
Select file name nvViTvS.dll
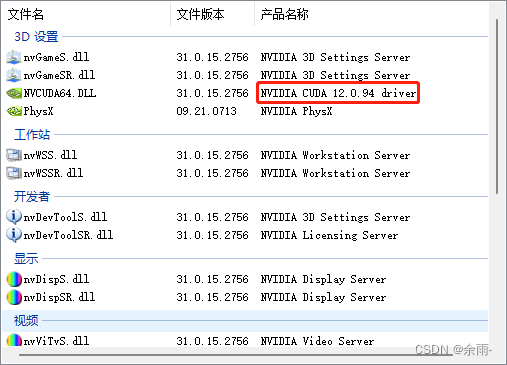[56, 341]
